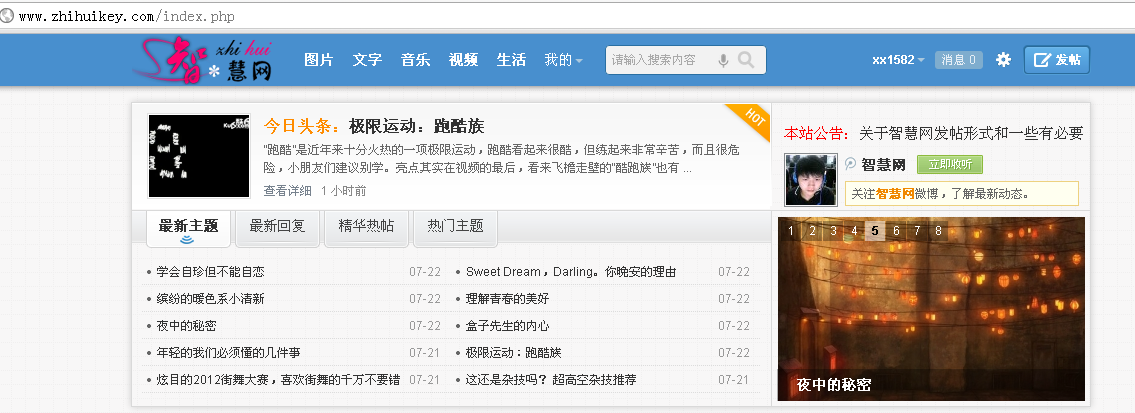Image resolution: width=1135 pixels, height=413 pixels.
Task: Click the 发帖 post button
Action: (x=1057, y=60)
